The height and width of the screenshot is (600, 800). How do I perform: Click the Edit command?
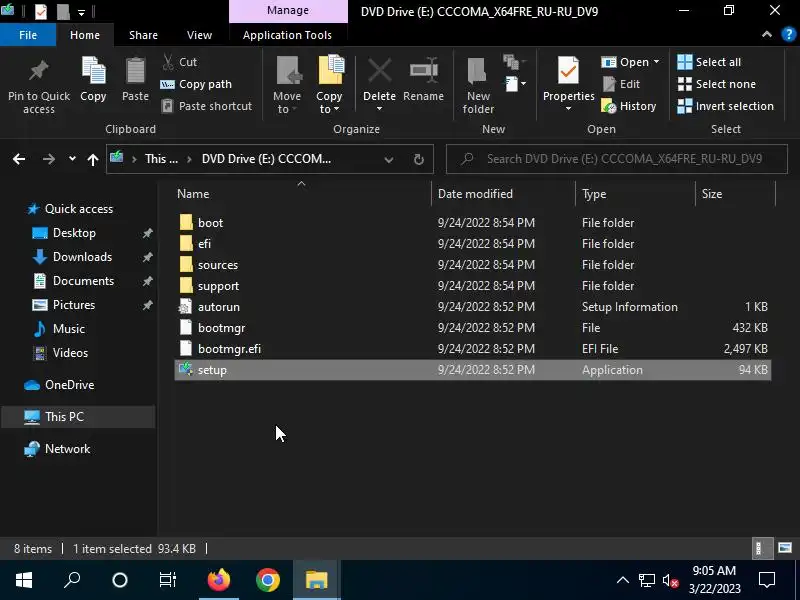[x=621, y=84]
